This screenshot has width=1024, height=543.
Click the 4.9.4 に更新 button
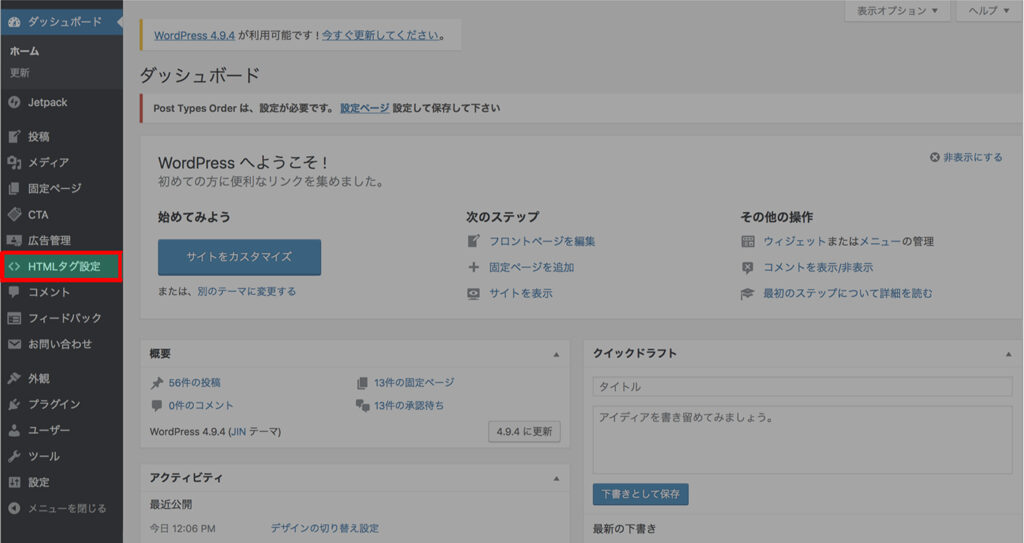(x=524, y=431)
